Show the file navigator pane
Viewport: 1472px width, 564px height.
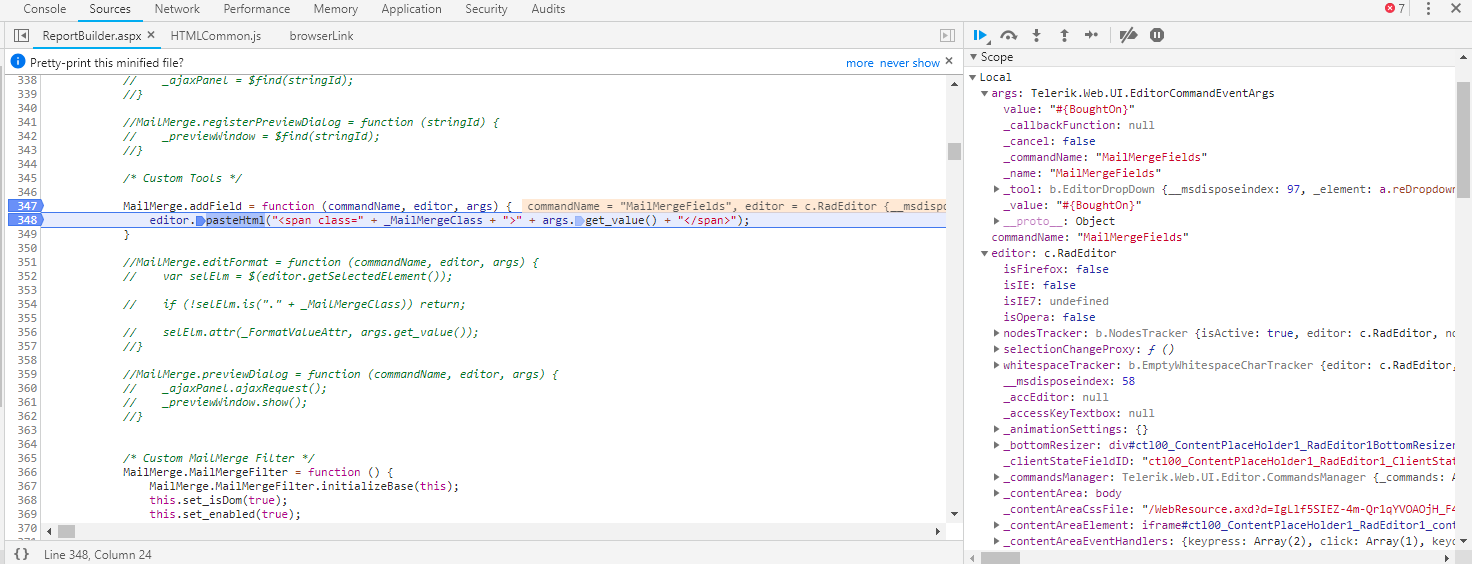pos(21,35)
